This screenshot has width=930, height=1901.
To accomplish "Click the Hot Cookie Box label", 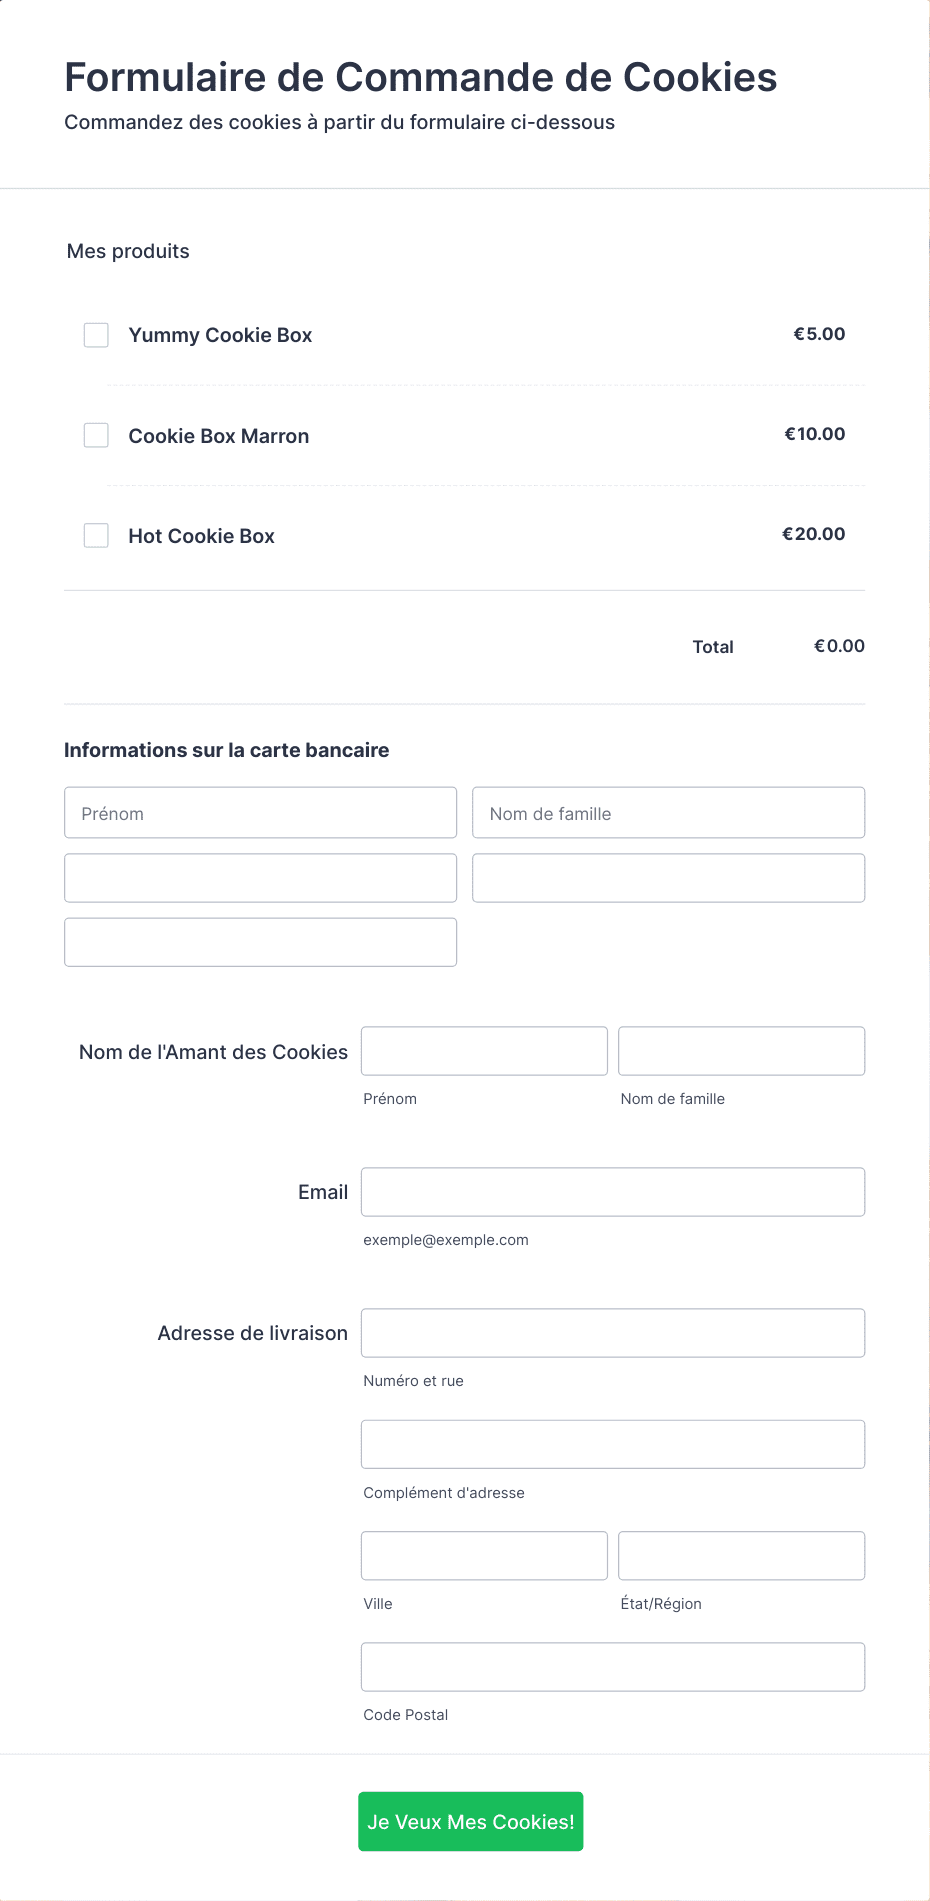I will coord(201,536).
